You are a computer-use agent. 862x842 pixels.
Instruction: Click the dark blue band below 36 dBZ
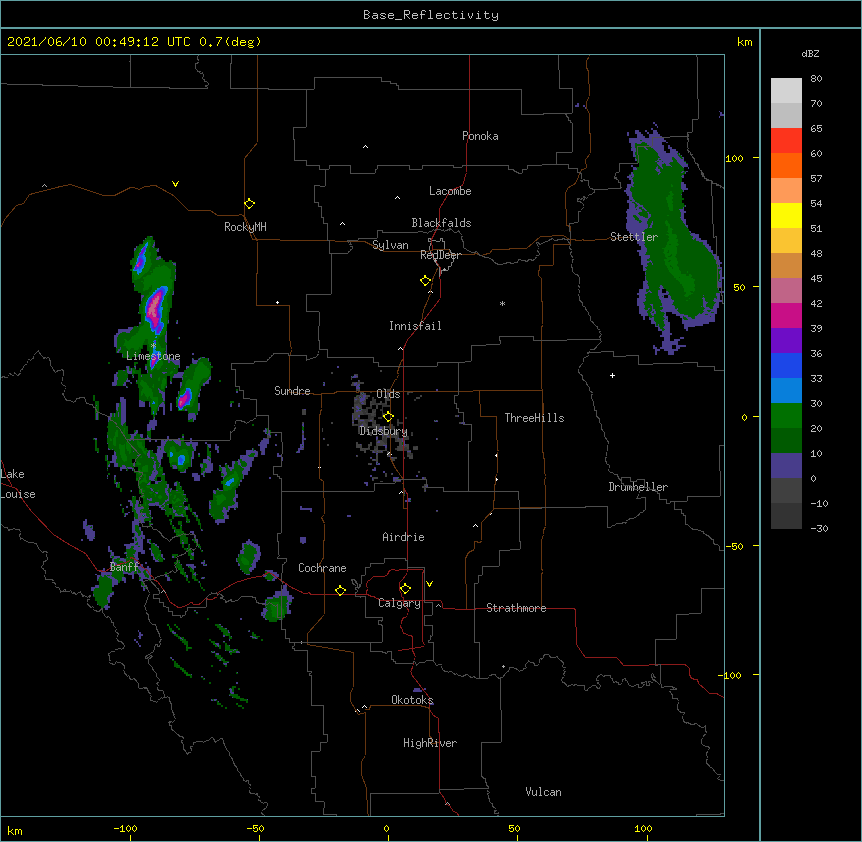pyautogui.click(x=786, y=365)
